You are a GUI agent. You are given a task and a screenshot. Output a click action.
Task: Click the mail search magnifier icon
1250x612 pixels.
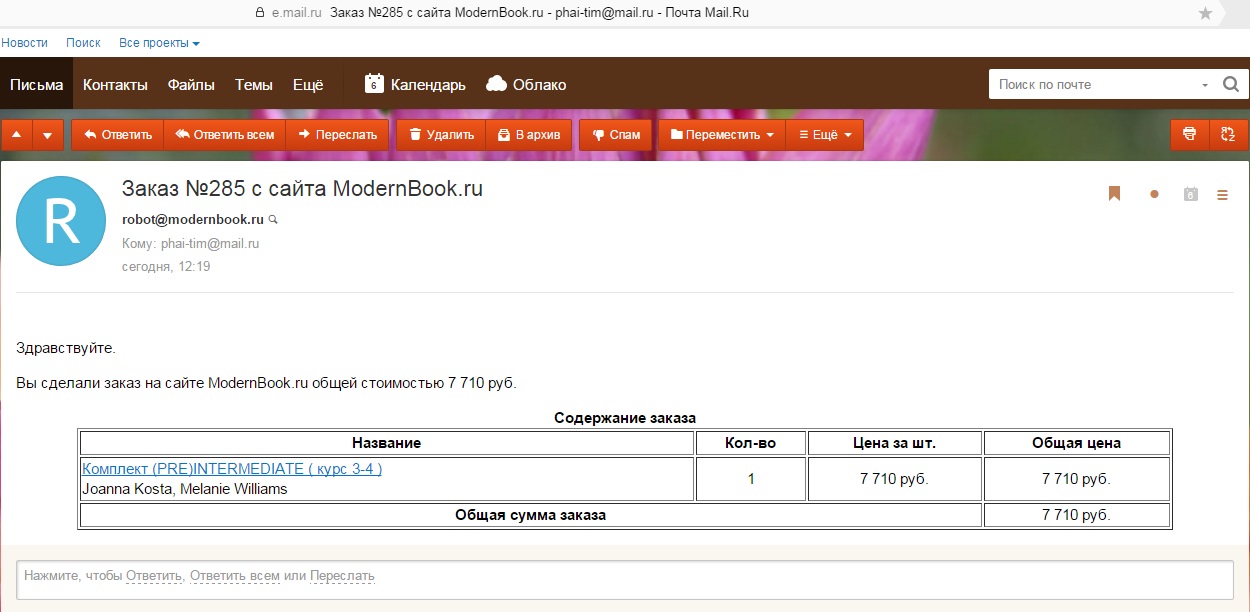[1231, 85]
